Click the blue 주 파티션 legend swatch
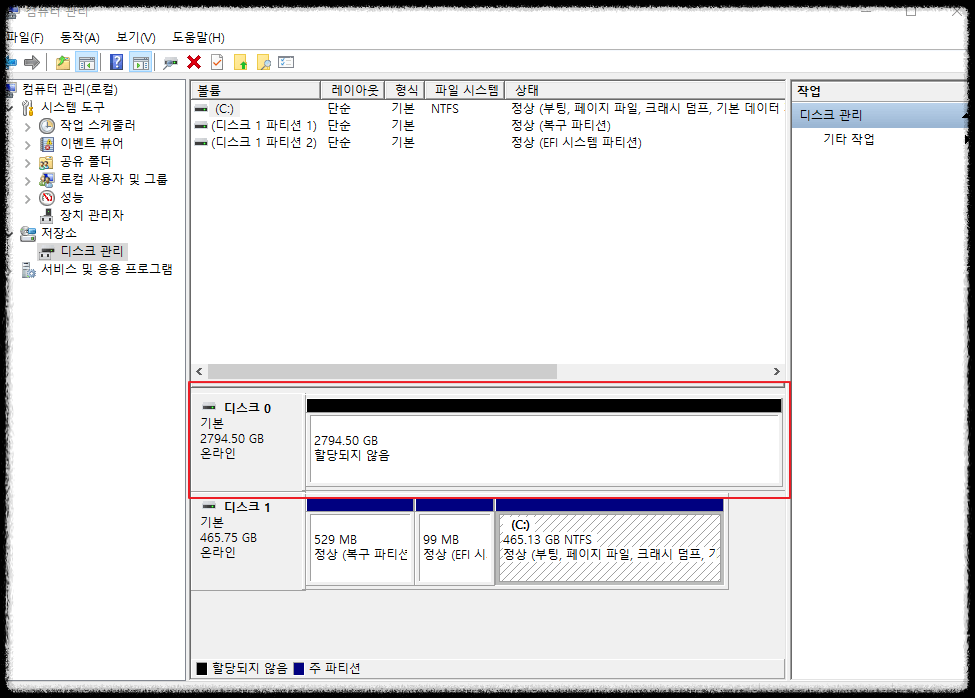975x698 pixels. click(298, 668)
